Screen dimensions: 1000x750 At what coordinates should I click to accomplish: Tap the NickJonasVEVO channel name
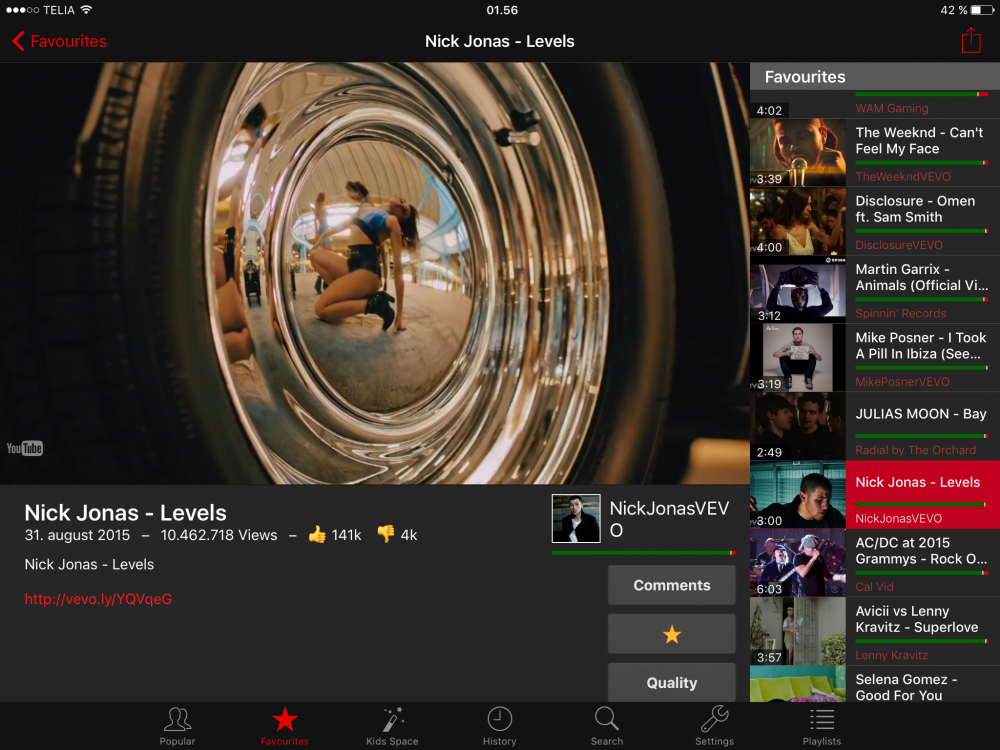click(x=669, y=518)
